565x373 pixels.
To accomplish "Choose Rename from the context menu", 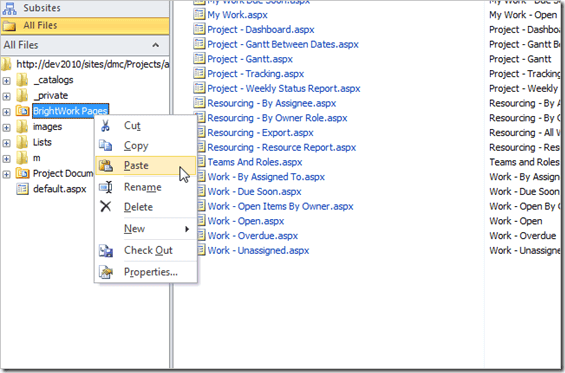I will (146, 187).
